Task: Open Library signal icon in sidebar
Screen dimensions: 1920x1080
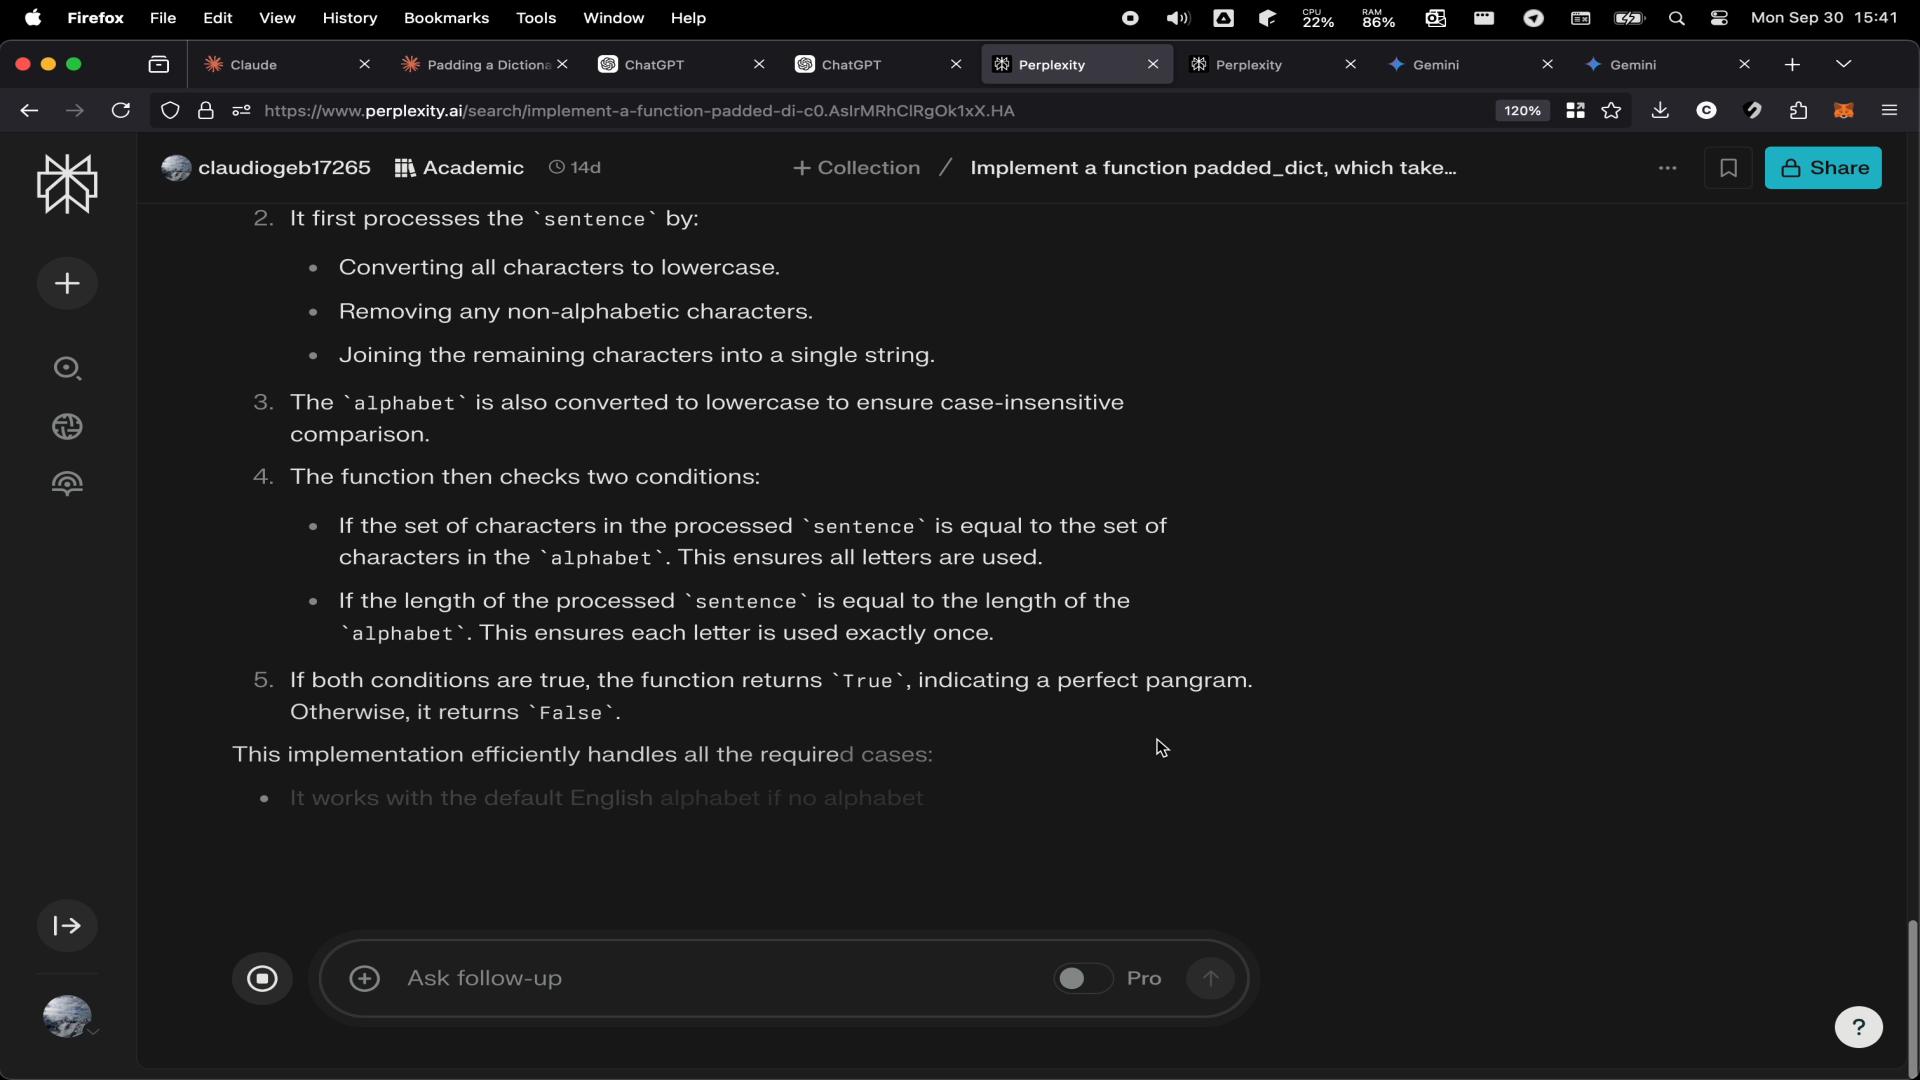Action: pos(67,484)
